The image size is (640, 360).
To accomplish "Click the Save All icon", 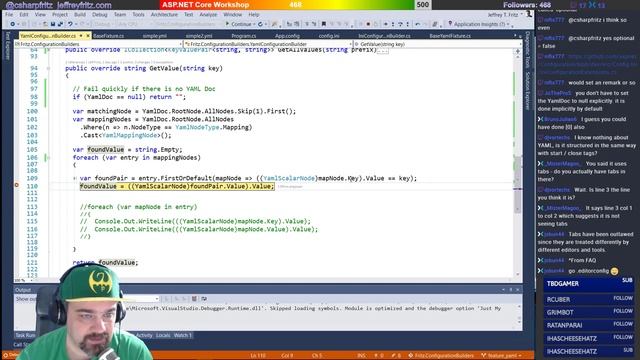I will (x=60, y=24).
